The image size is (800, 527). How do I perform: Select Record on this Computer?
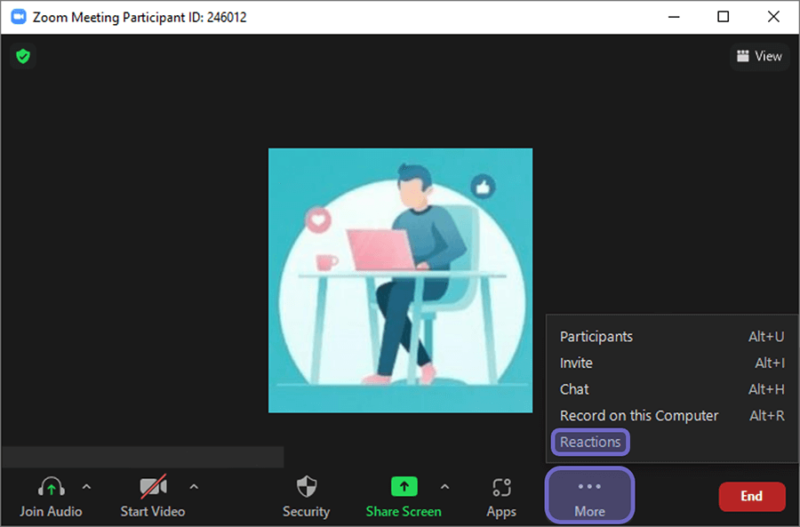click(672, 416)
